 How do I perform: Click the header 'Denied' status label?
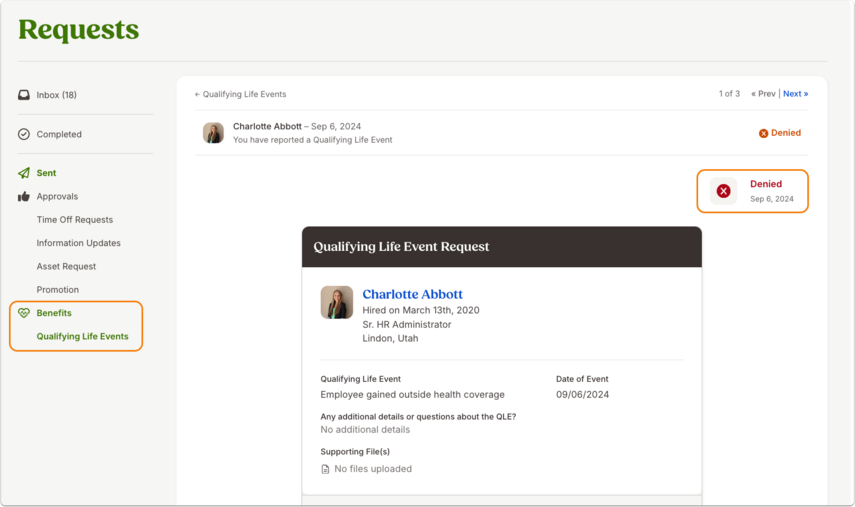click(786, 133)
